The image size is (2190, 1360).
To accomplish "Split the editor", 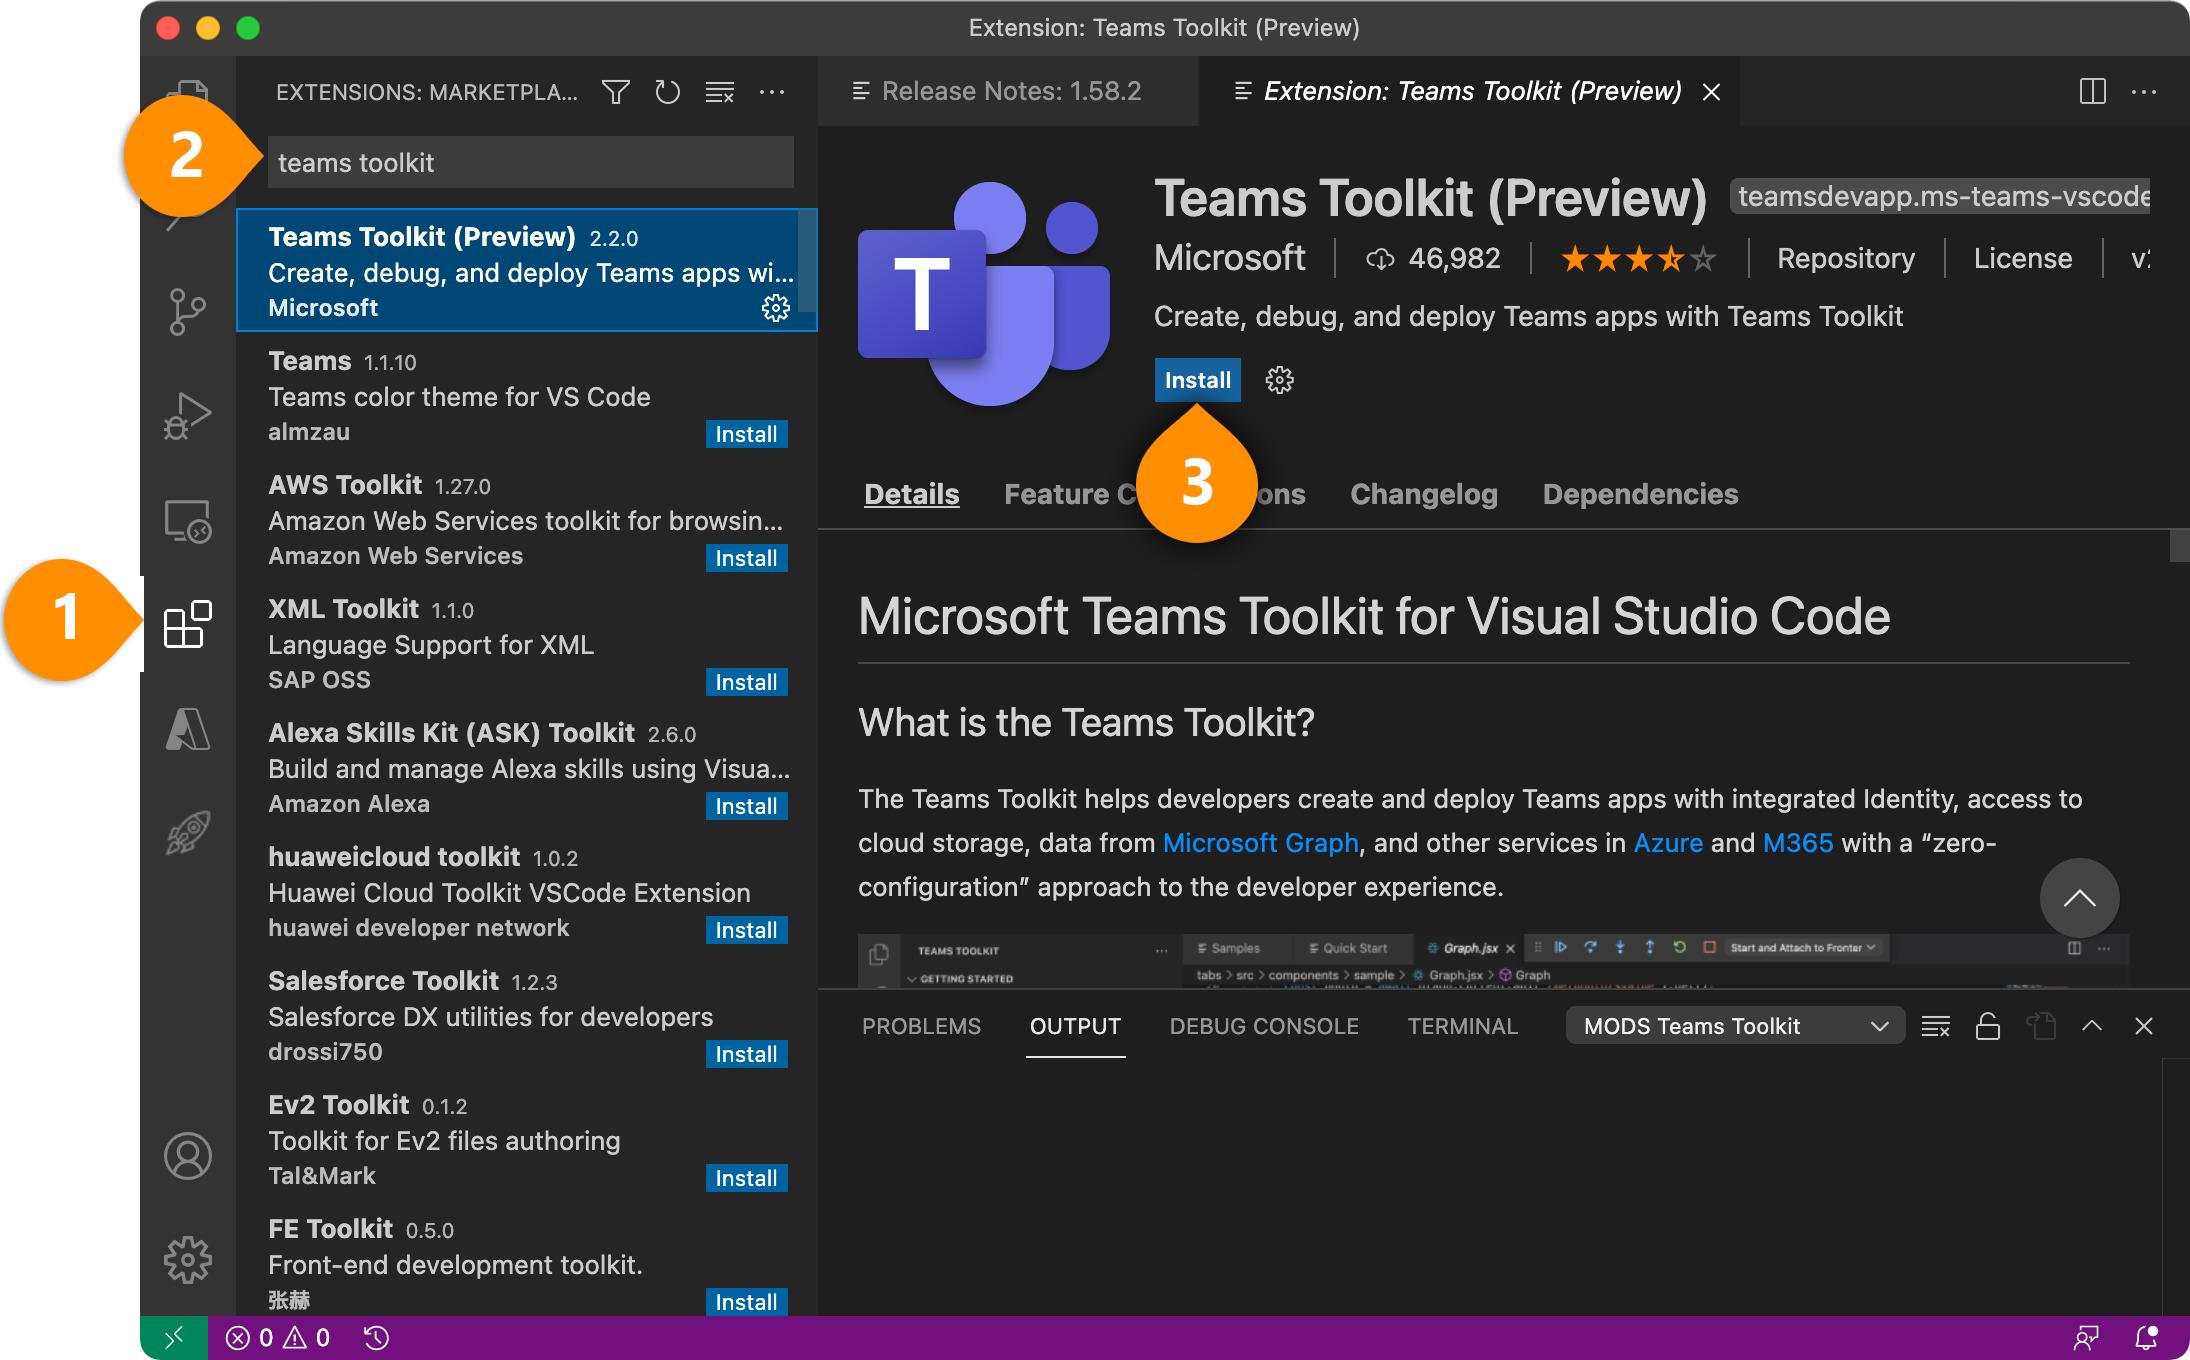I will [x=2092, y=91].
